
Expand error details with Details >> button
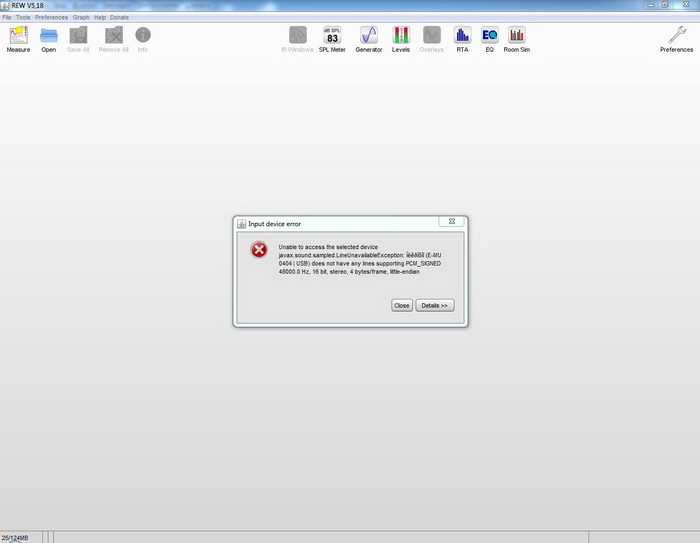pyautogui.click(x=435, y=305)
